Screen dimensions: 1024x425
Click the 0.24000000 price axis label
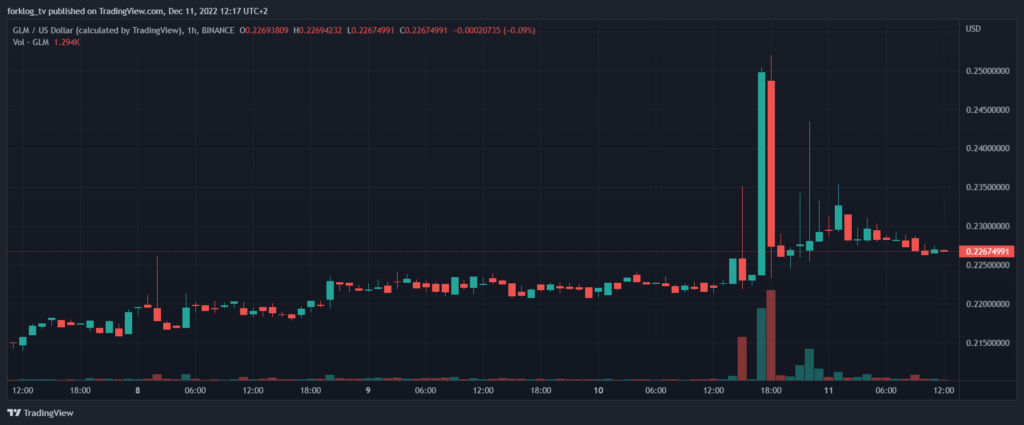(x=987, y=149)
